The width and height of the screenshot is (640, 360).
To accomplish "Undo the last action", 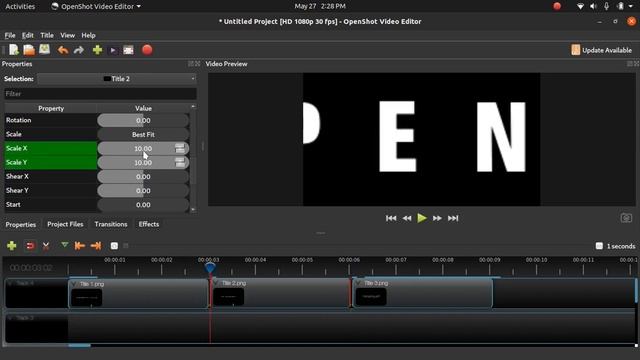I will coord(63,50).
